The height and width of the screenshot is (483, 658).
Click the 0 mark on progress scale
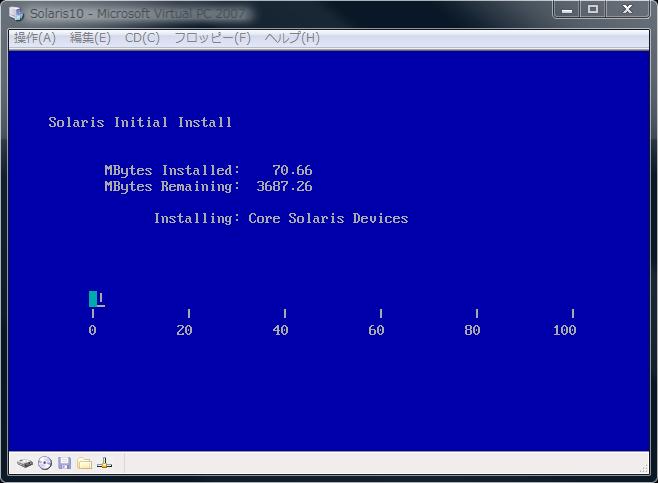tap(92, 330)
